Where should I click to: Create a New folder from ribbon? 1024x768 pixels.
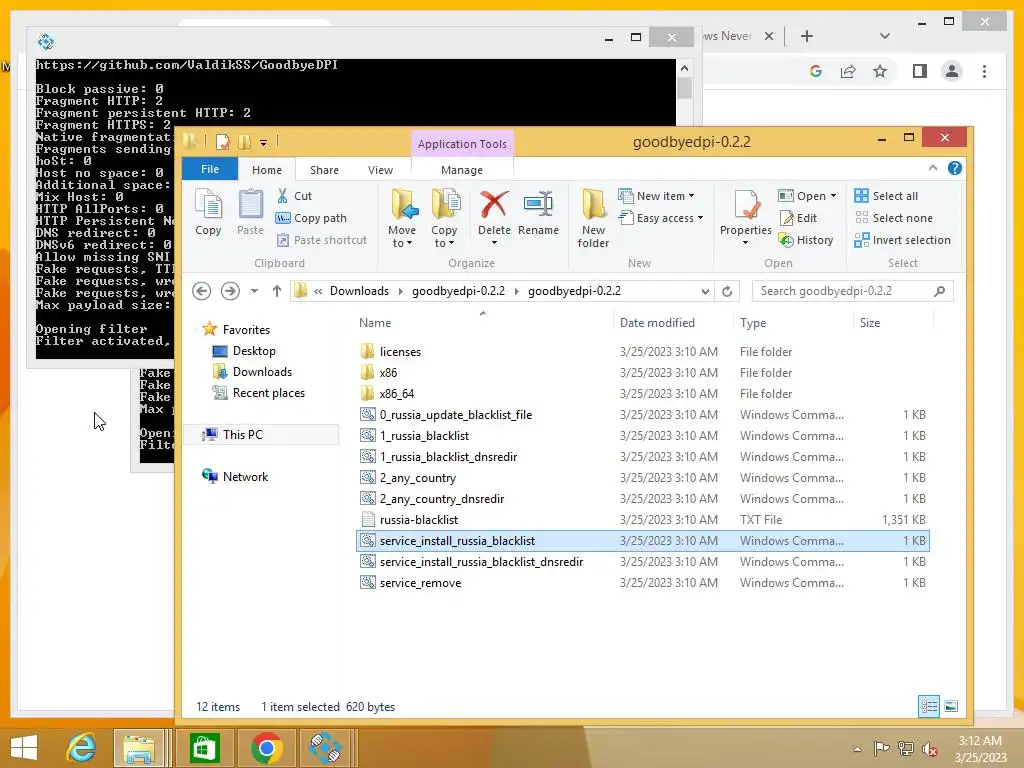click(x=594, y=219)
